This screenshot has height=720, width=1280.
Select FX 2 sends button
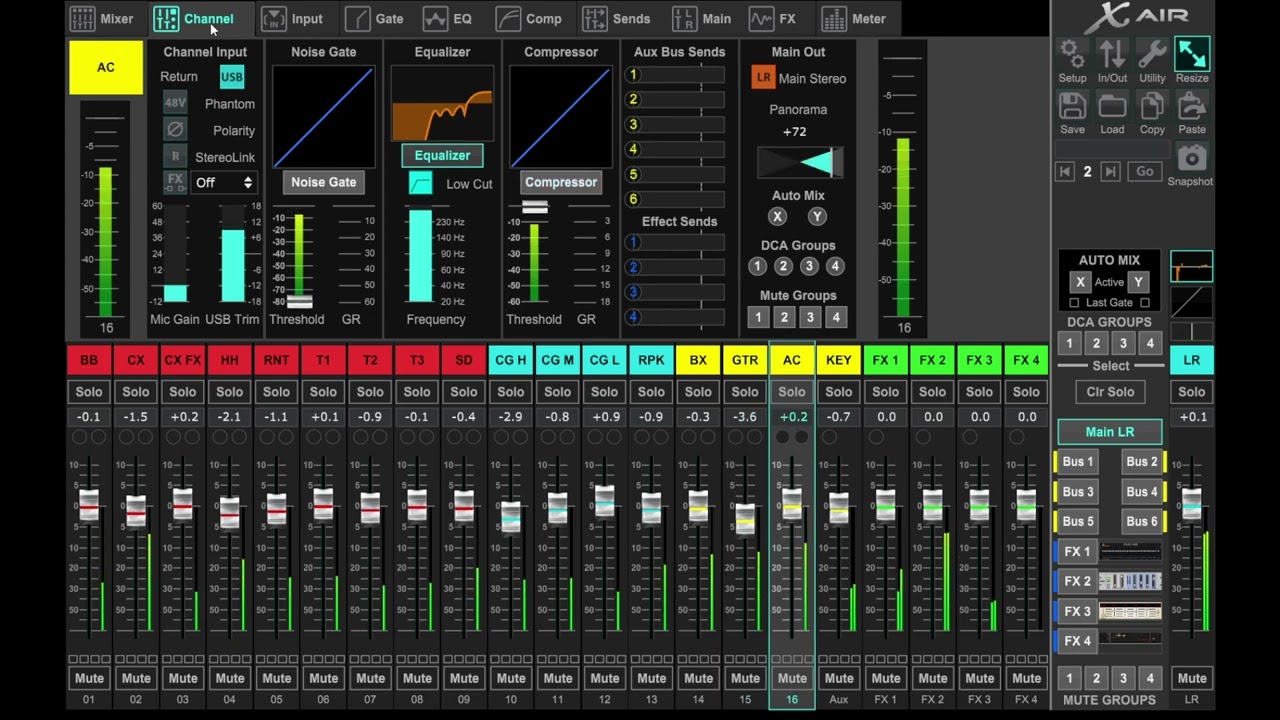(x=1077, y=581)
